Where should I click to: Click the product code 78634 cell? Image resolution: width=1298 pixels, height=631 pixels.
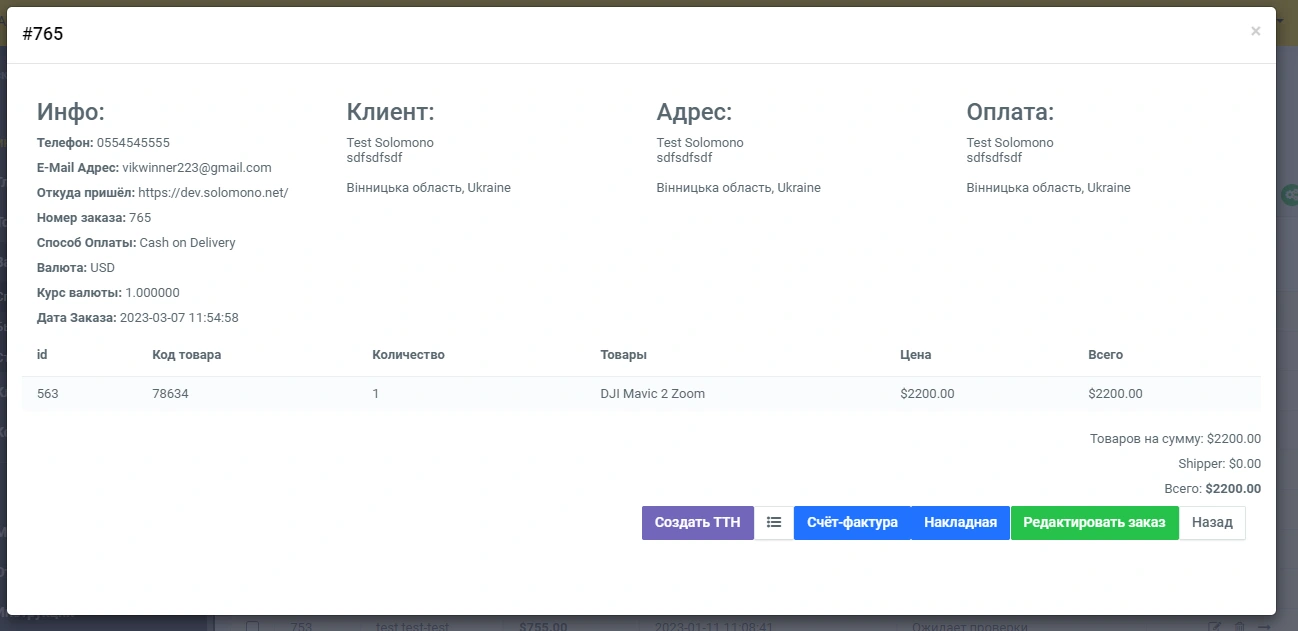tap(170, 394)
